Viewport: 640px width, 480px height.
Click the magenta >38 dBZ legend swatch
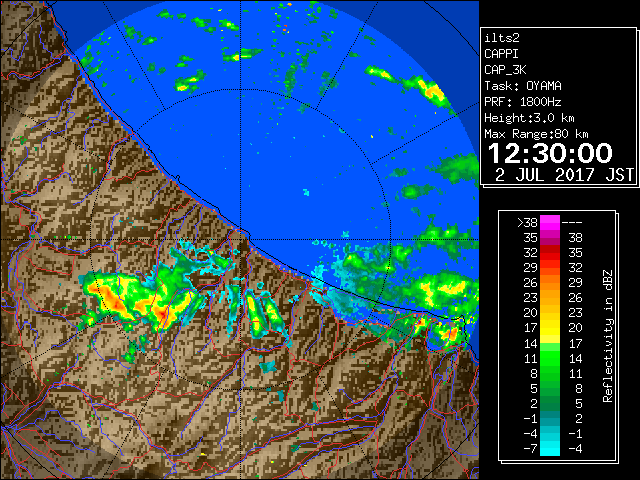tap(550, 222)
